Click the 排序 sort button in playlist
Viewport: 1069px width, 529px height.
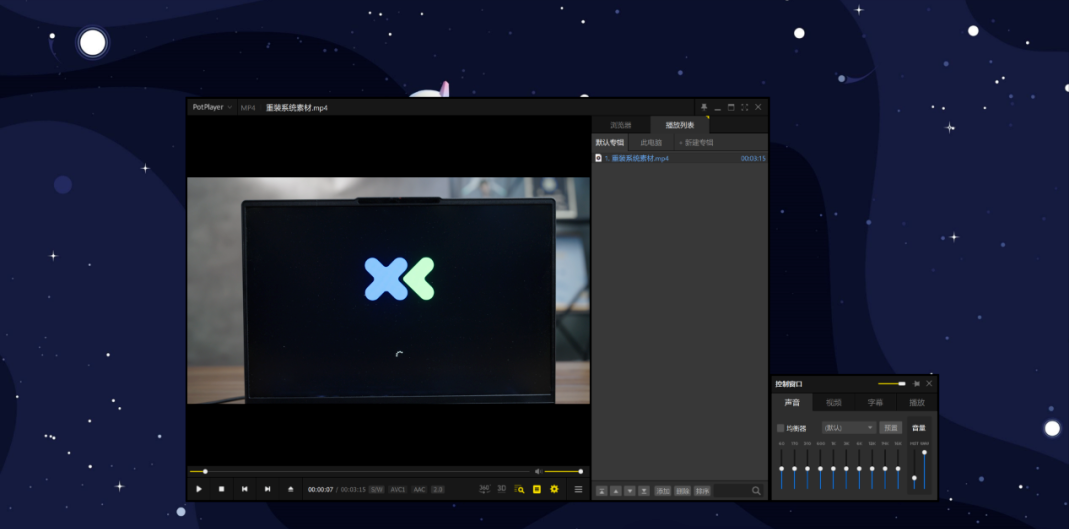point(702,491)
